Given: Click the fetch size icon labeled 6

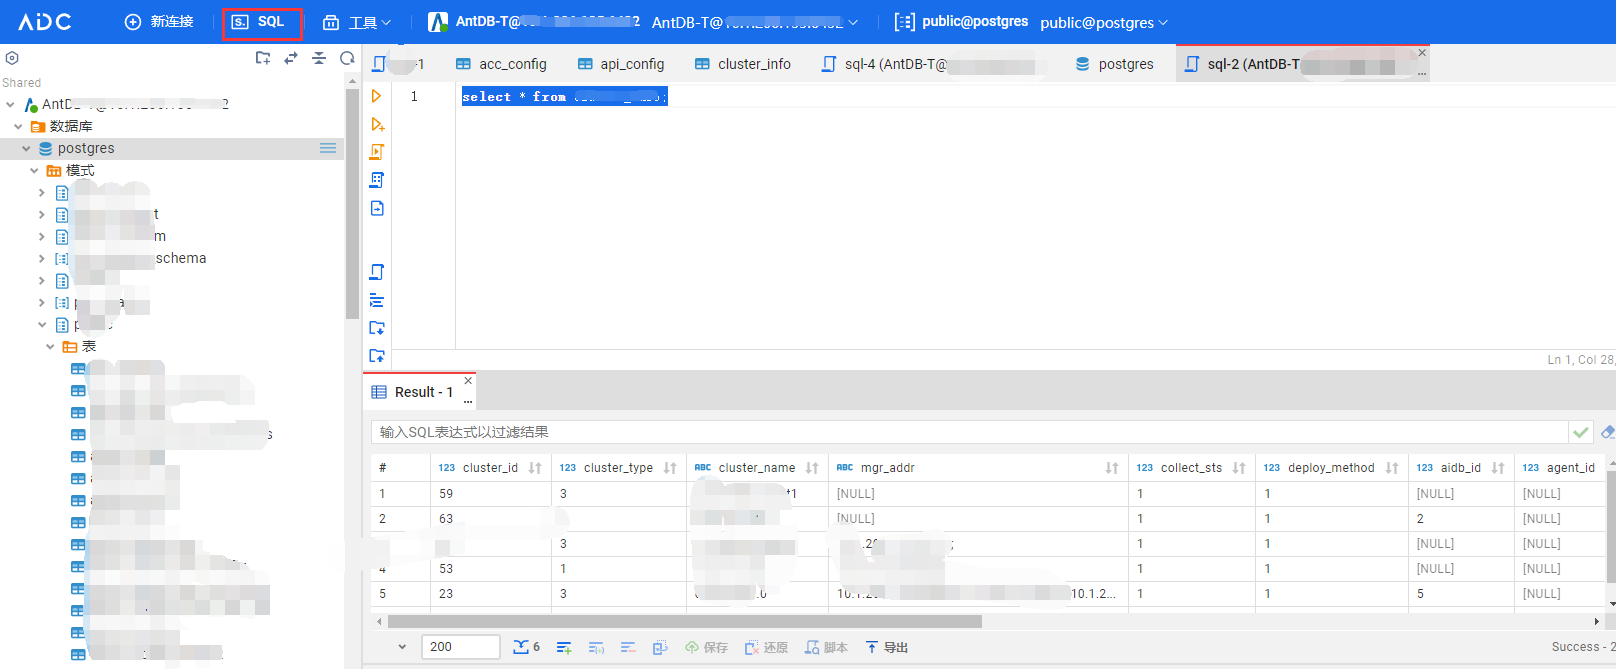Looking at the screenshot, I should click(x=526, y=647).
